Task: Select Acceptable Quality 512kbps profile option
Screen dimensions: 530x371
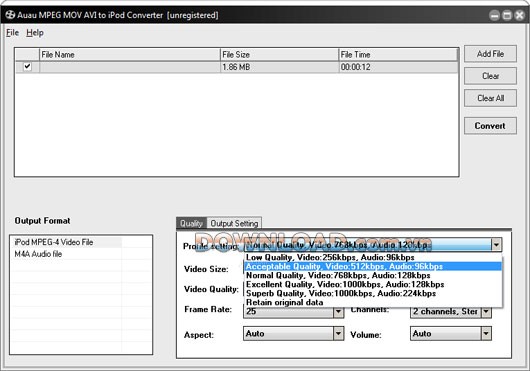Action: pyautogui.click(x=373, y=266)
